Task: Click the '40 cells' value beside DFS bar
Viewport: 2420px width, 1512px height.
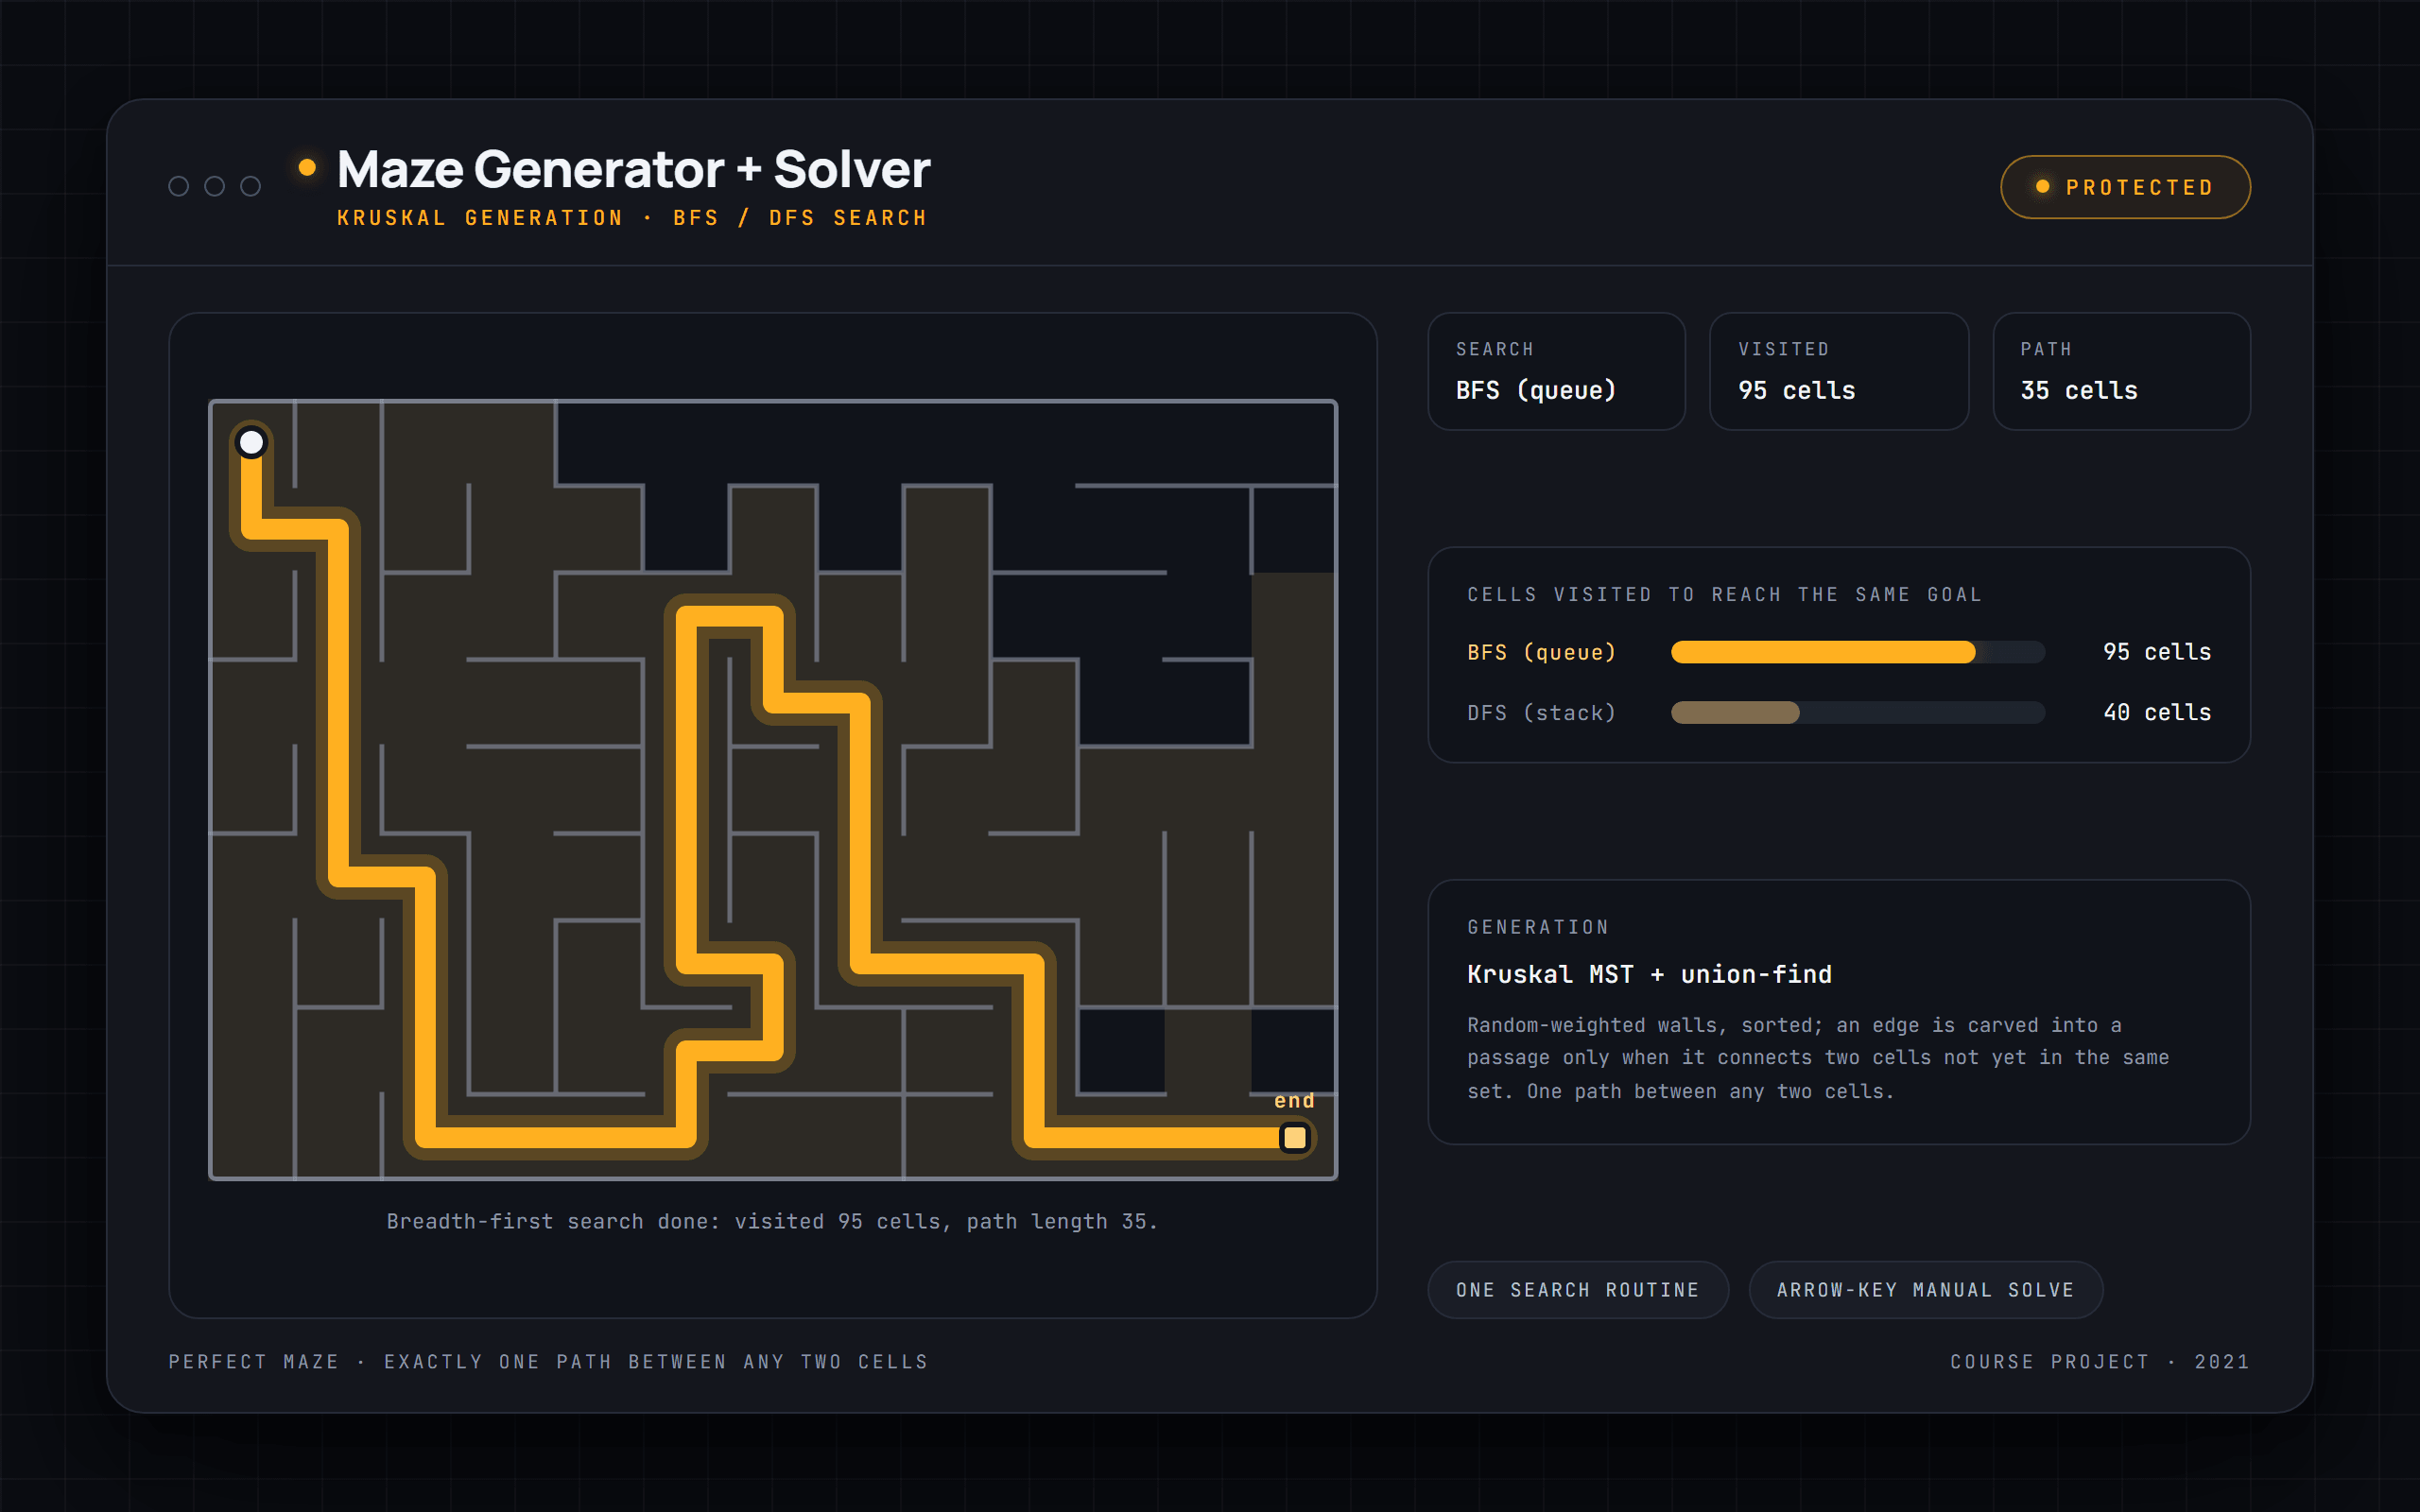Action: pos(2157,712)
